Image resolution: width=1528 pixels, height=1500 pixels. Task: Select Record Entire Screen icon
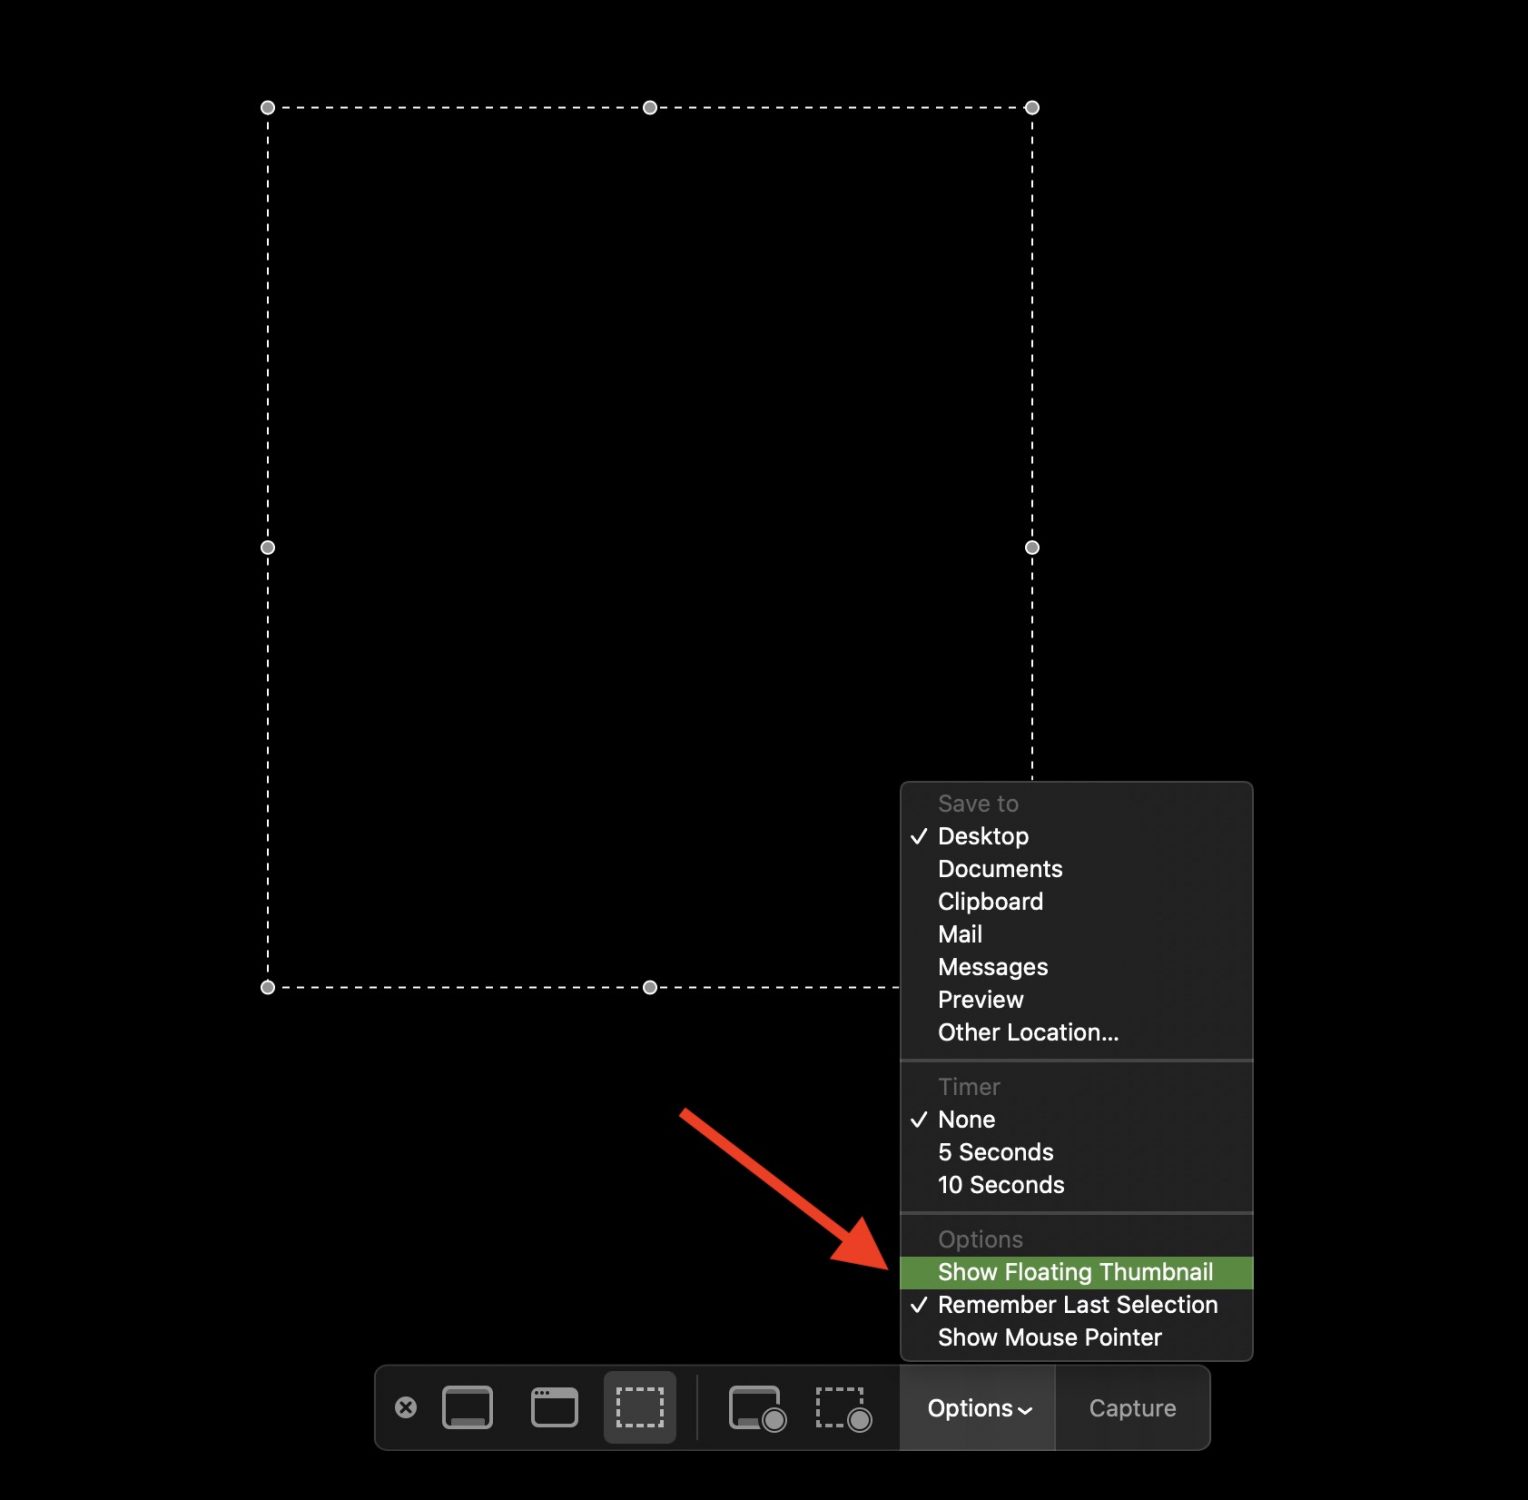pyautogui.click(x=757, y=1408)
